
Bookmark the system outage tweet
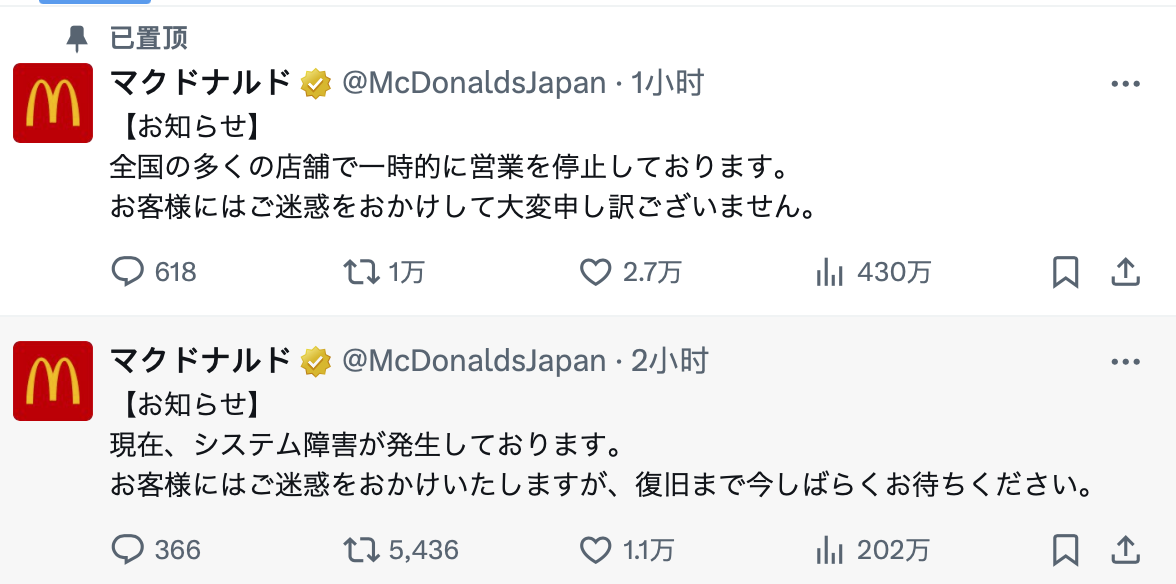pyautogui.click(x=1066, y=549)
